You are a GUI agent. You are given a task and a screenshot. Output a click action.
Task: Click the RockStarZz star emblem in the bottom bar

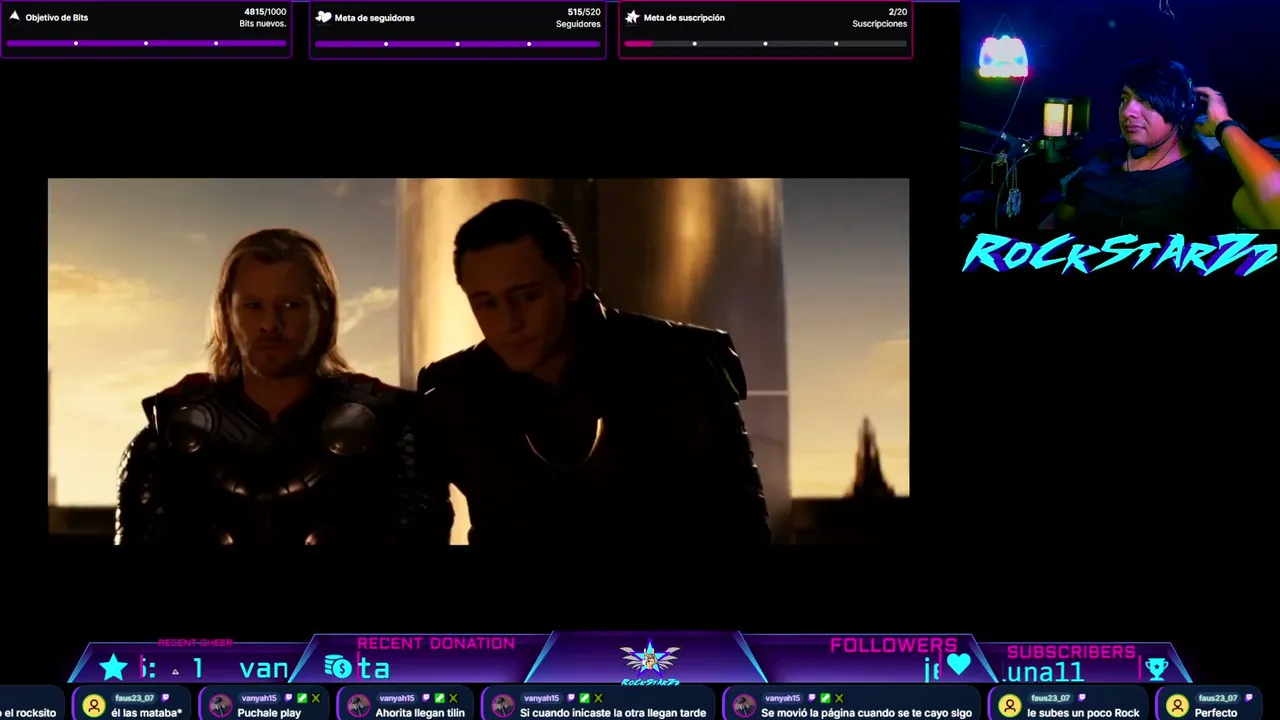point(650,660)
